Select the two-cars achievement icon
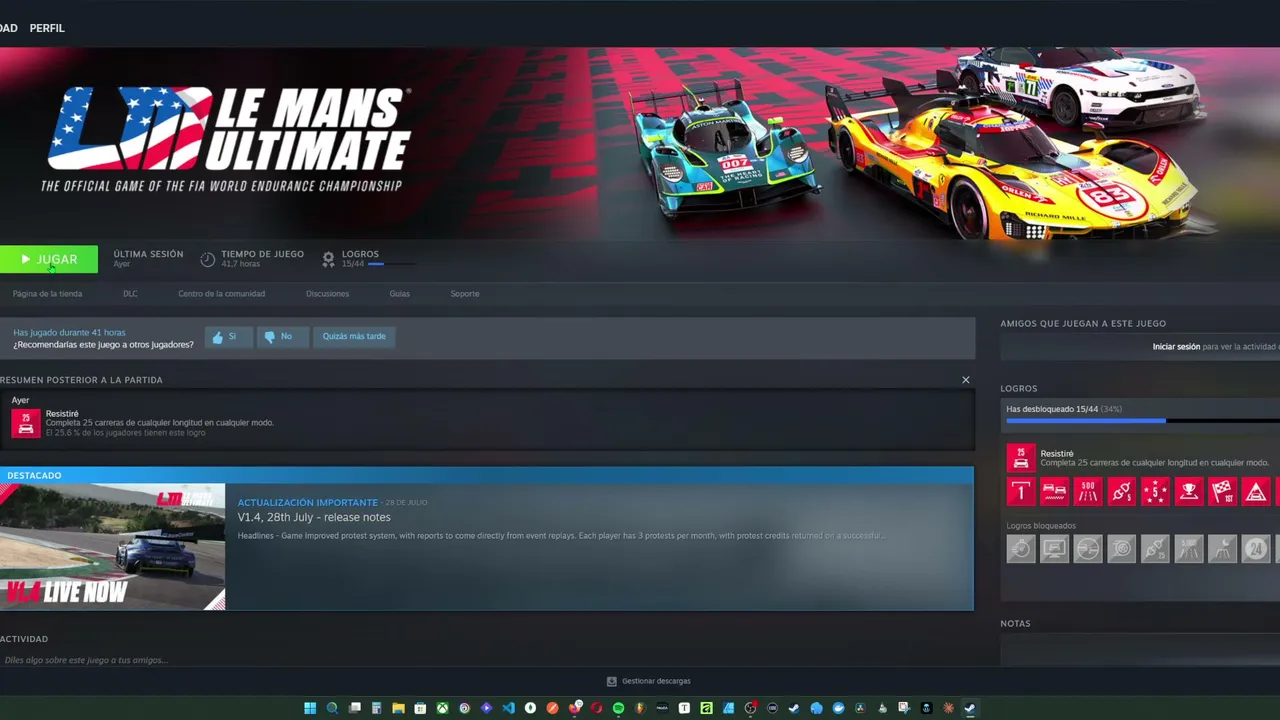The height and width of the screenshot is (720, 1280). (1054, 492)
